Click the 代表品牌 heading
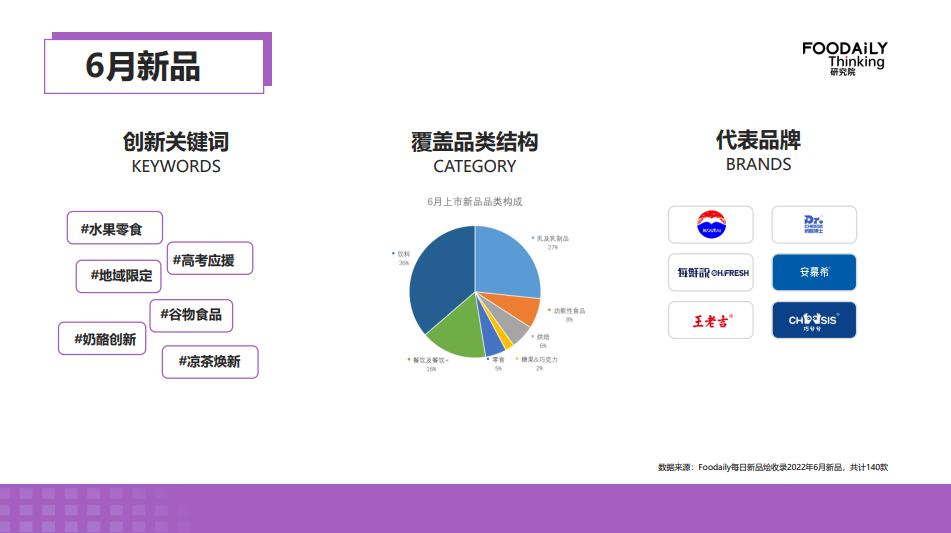 (x=758, y=140)
